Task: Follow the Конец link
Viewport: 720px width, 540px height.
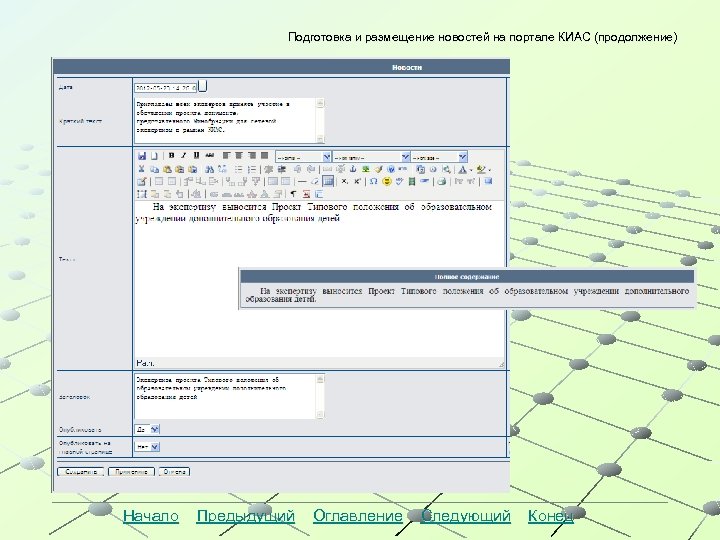Action: point(551,516)
